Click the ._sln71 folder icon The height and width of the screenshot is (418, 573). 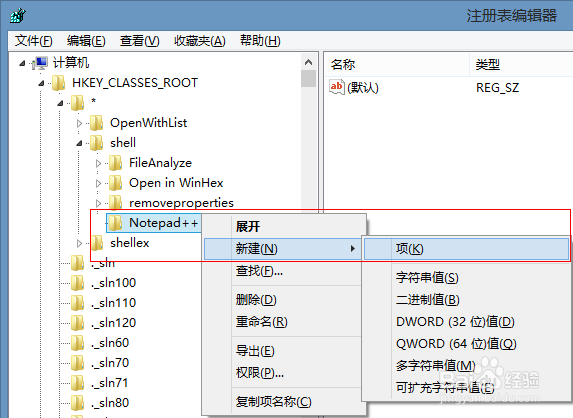pos(77,383)
